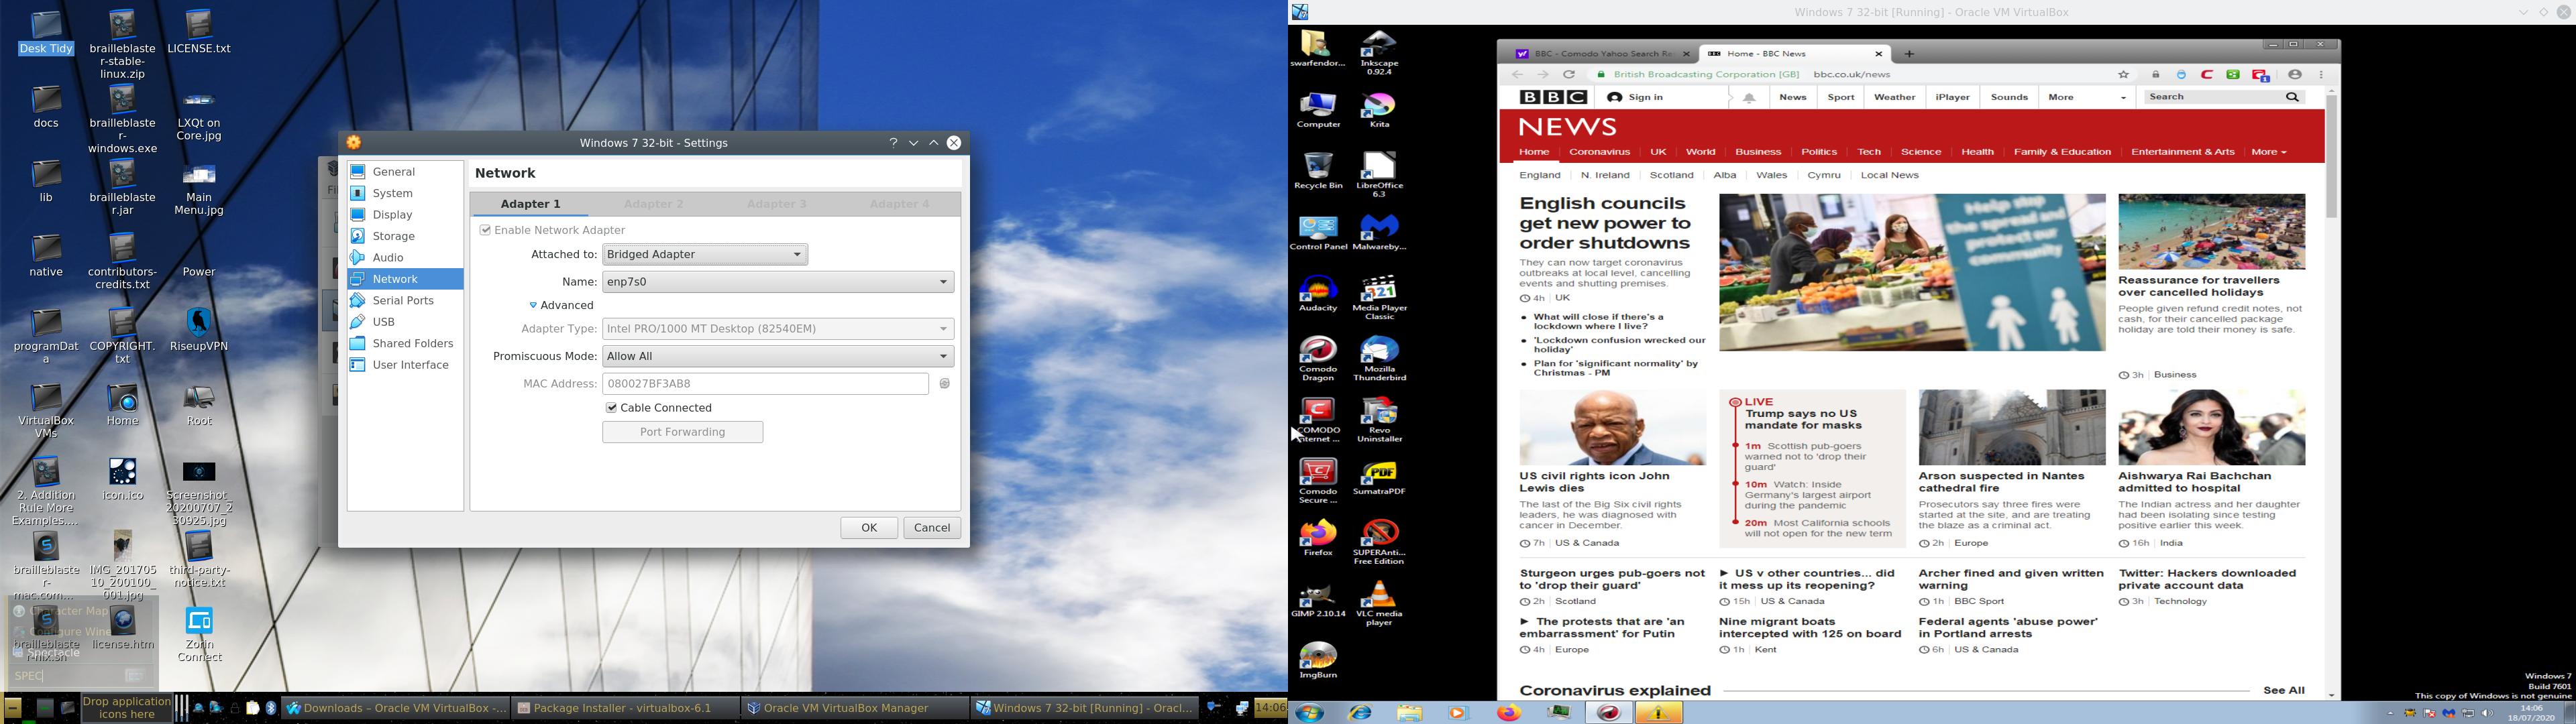Open the Shared Folders settings category
The width and height of the screenshot is (2576, 724).
pos(412,344)
